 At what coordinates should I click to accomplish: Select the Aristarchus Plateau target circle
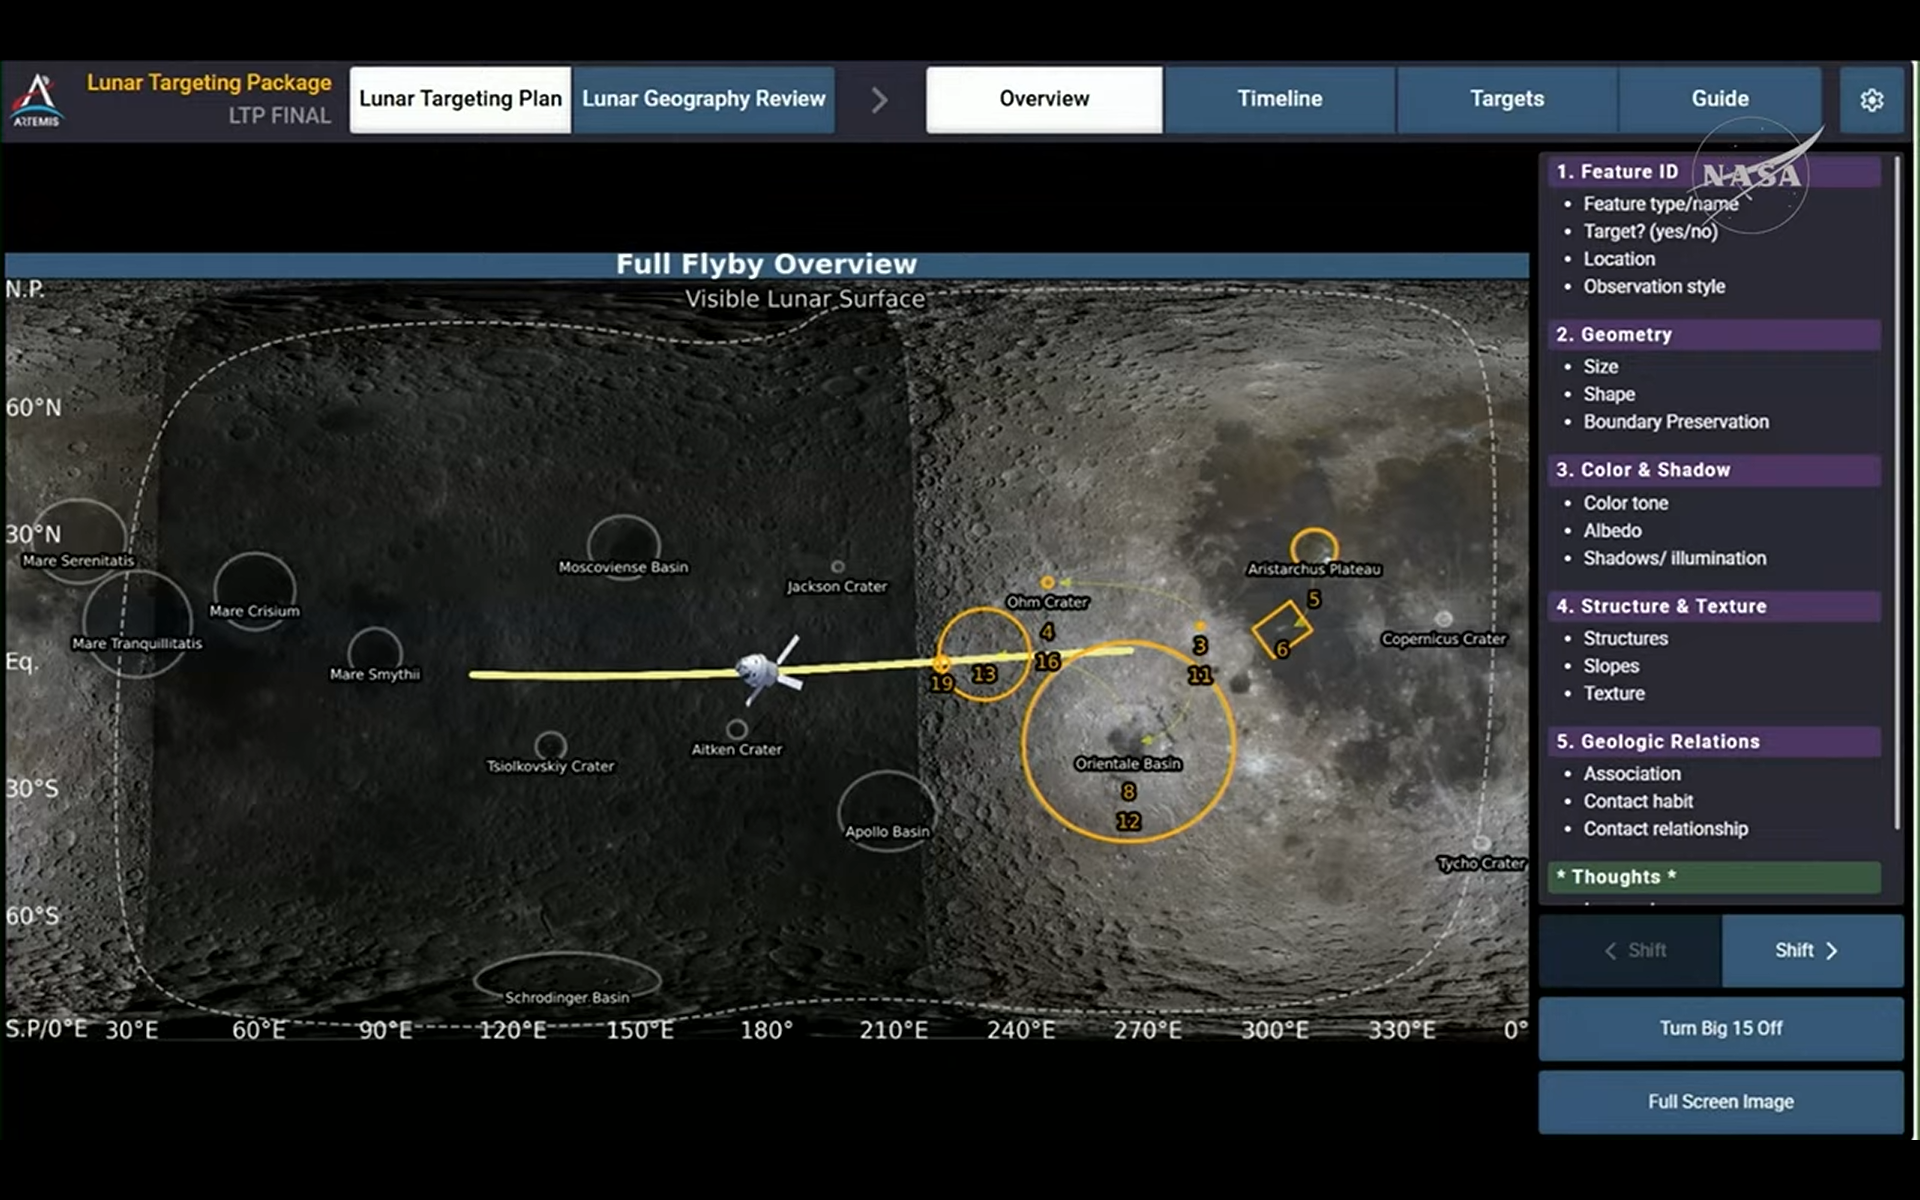(x=1314, y=547)
